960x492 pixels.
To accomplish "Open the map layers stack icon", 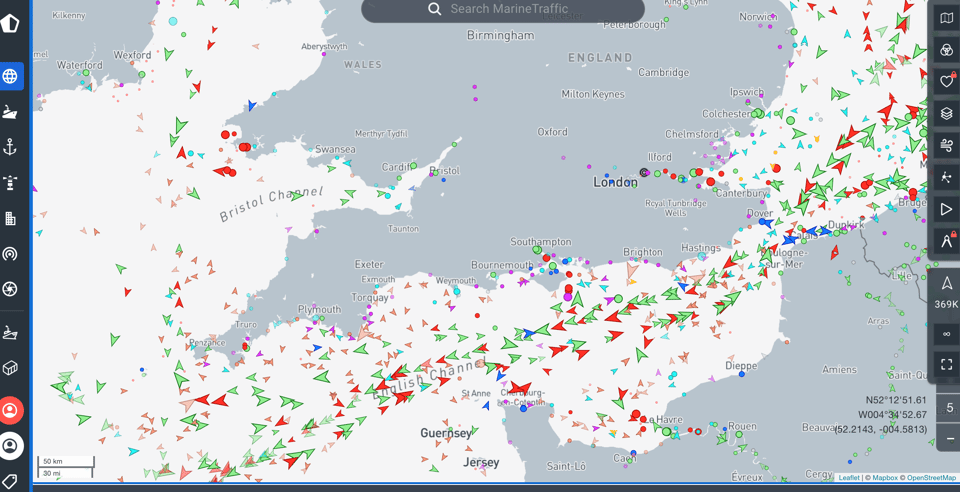I will coord(946,113).
